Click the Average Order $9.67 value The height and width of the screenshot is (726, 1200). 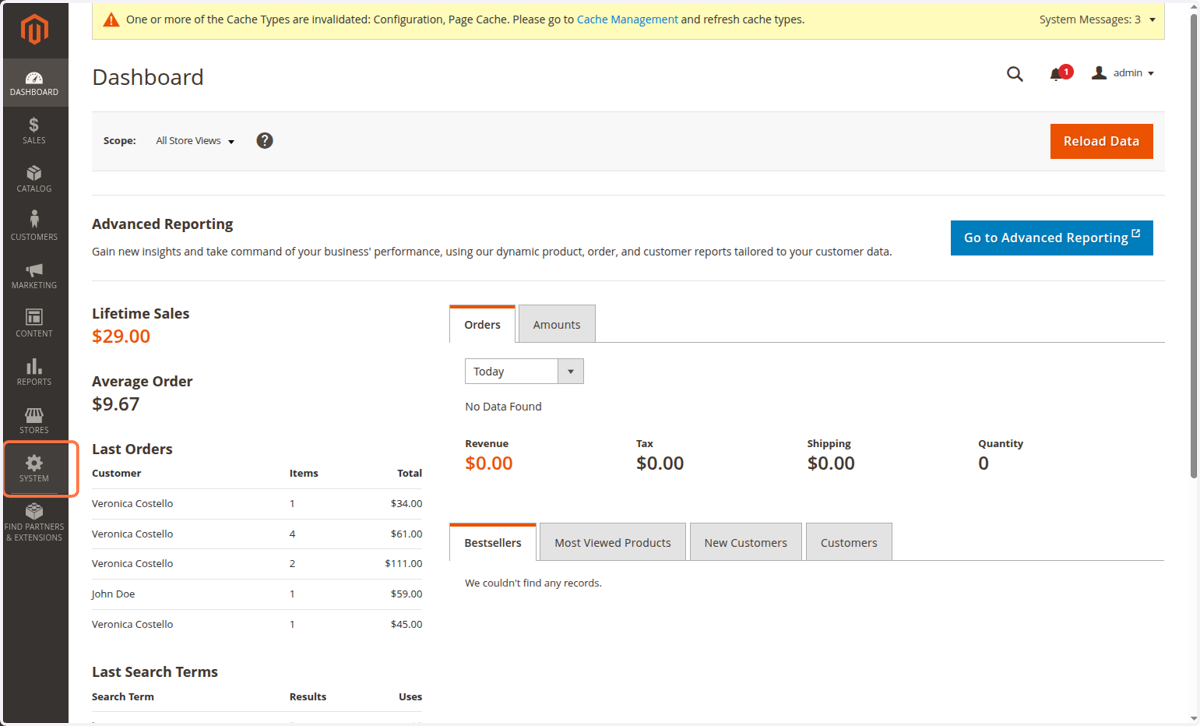click(116, 404)
